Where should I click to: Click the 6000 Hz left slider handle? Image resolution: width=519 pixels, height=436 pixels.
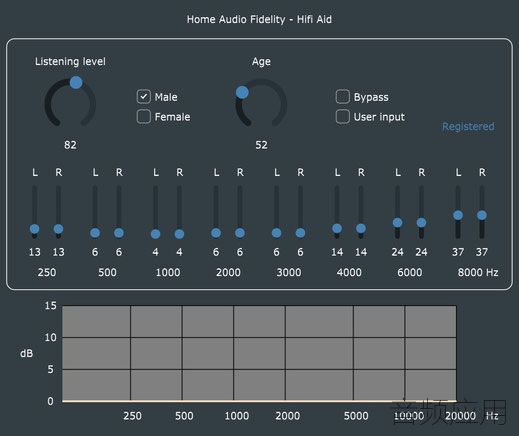click(397, 222)
